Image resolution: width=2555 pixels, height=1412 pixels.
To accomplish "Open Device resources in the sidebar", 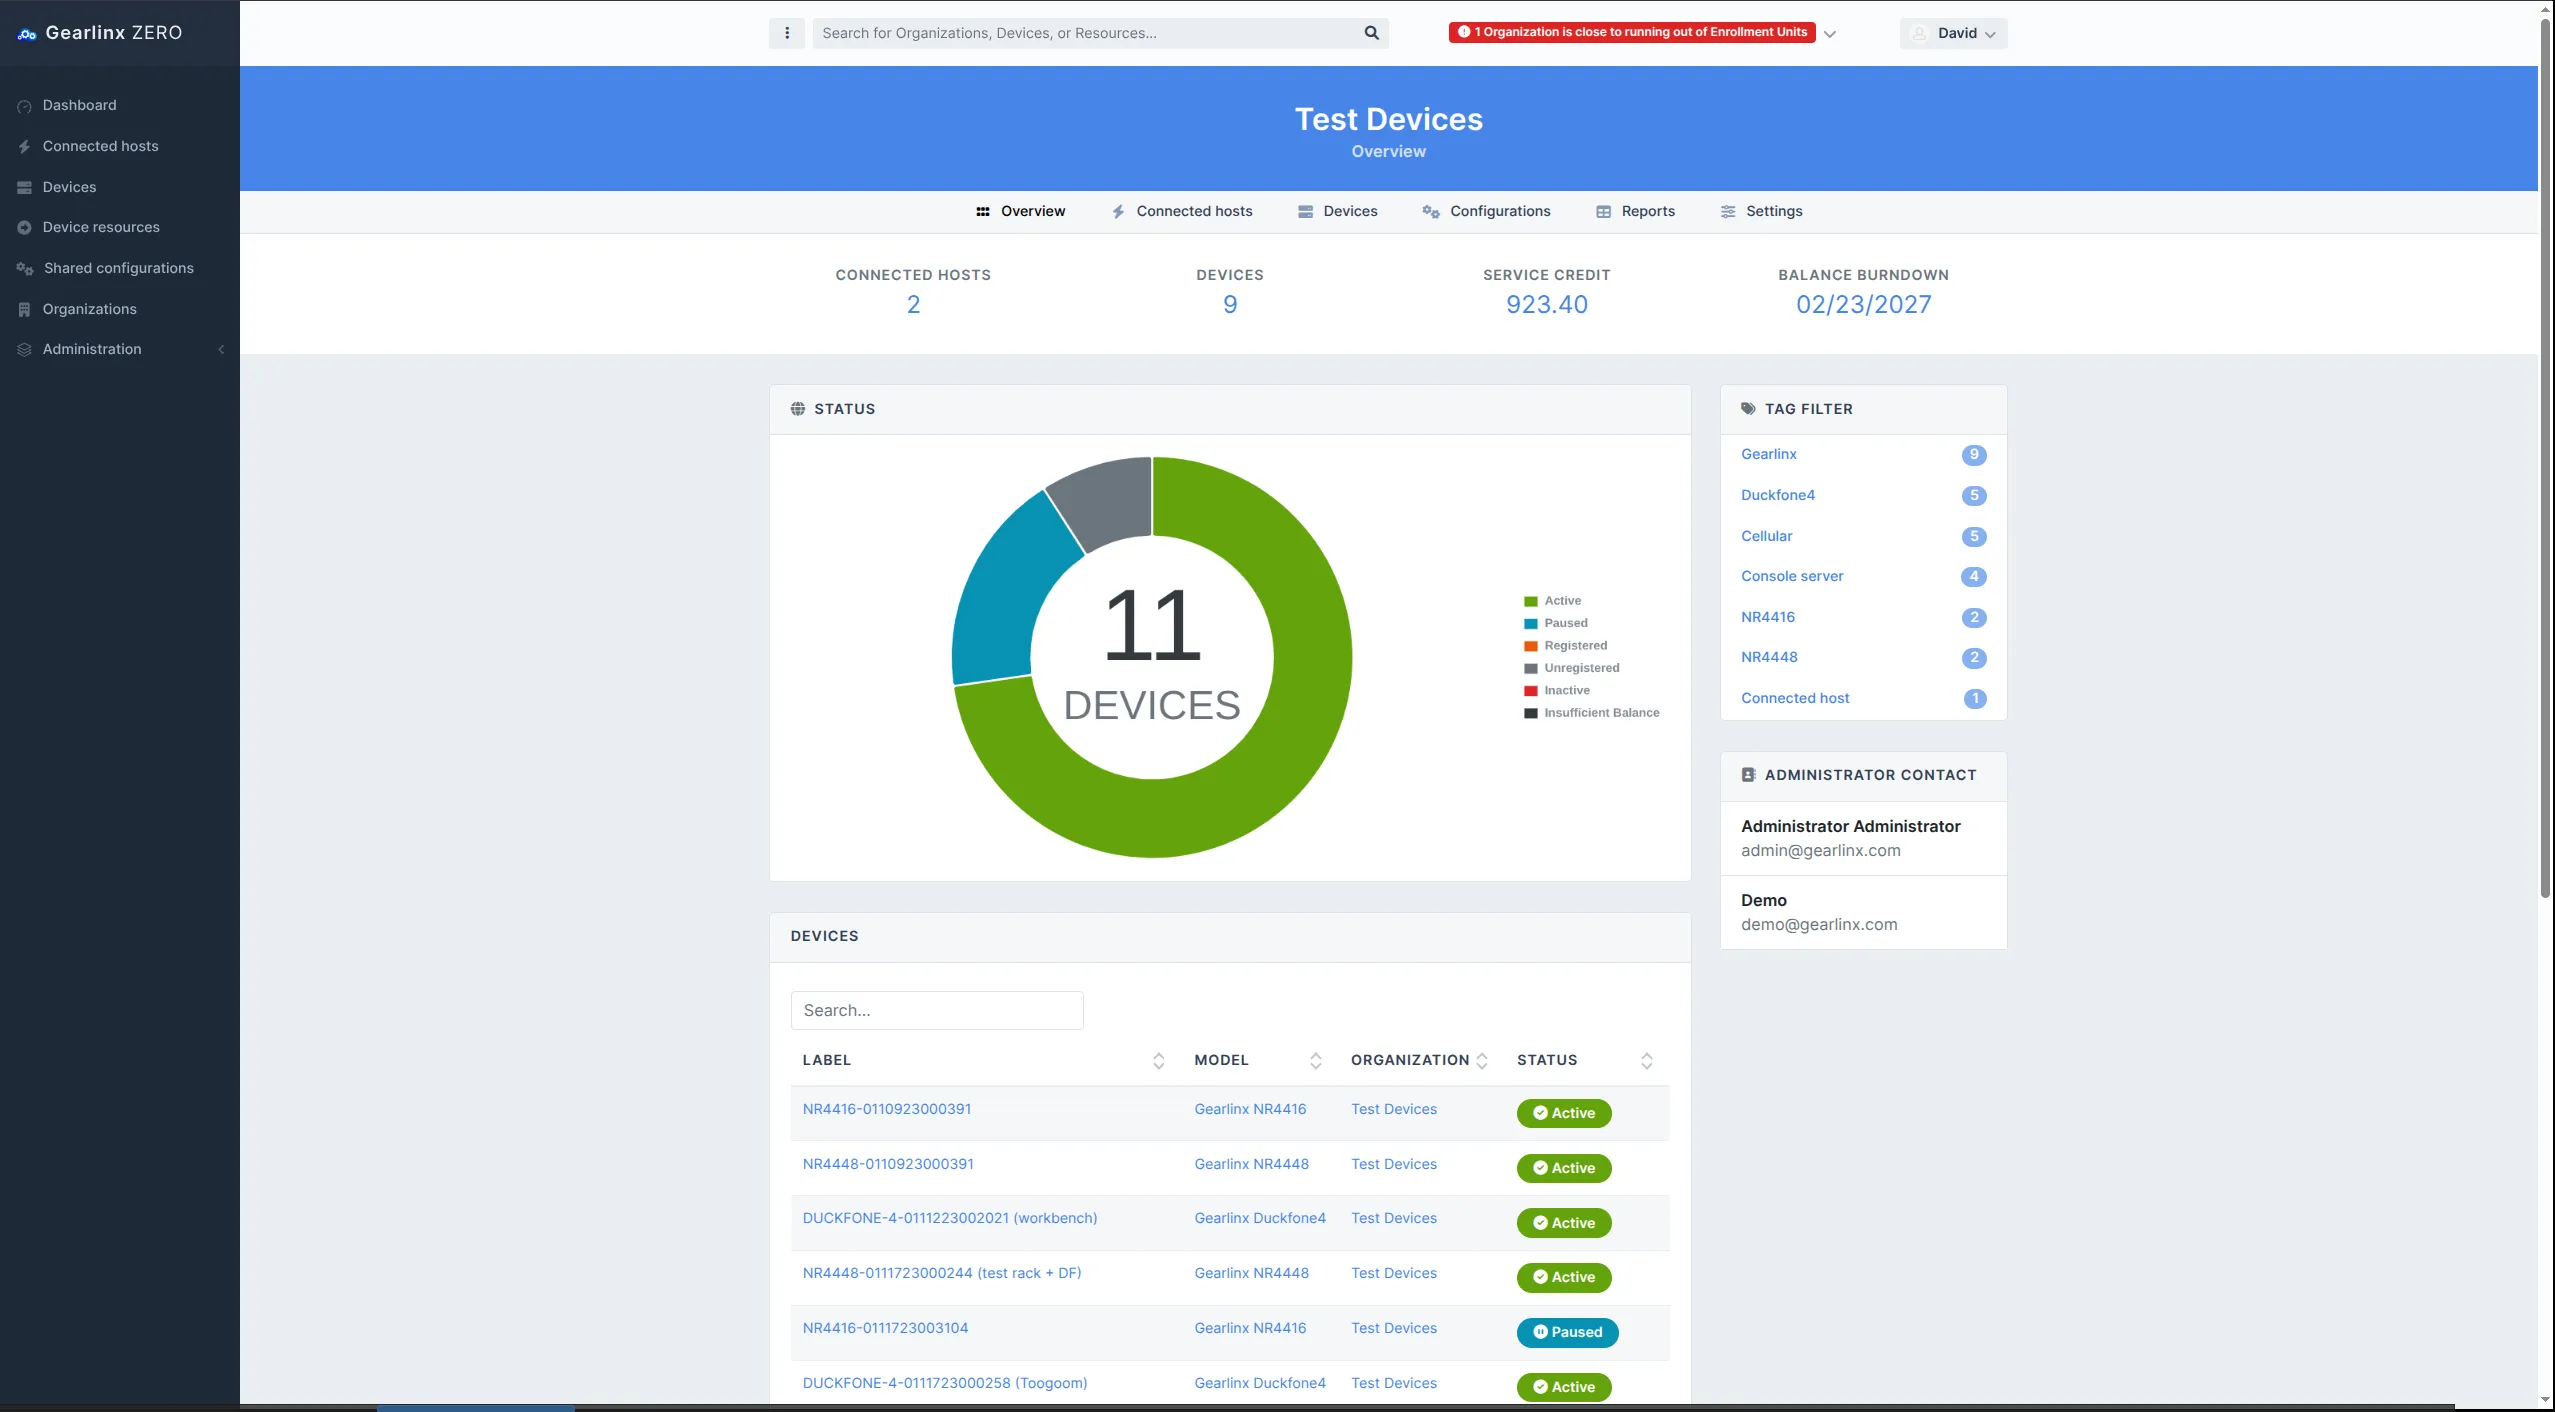I will pos(101,227).
